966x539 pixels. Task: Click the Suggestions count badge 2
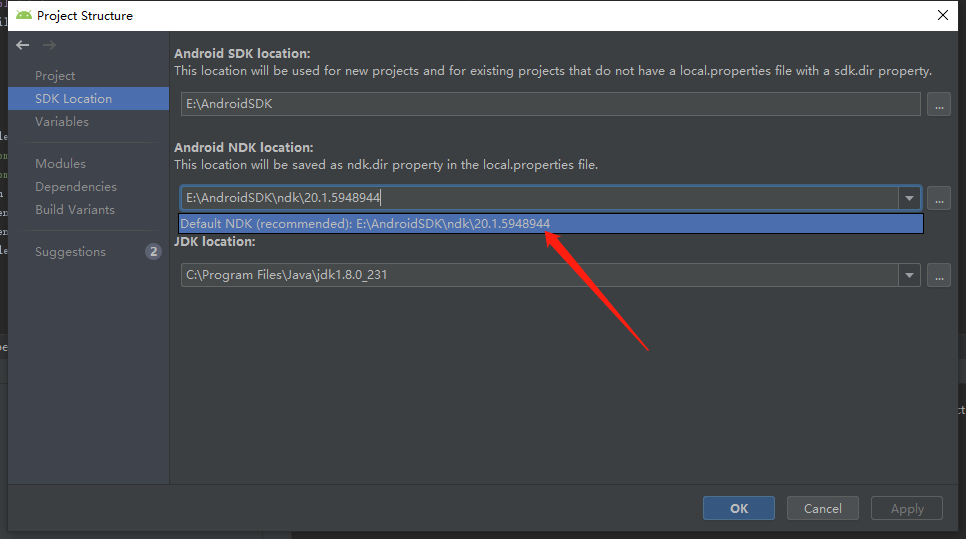pos(153,251)
